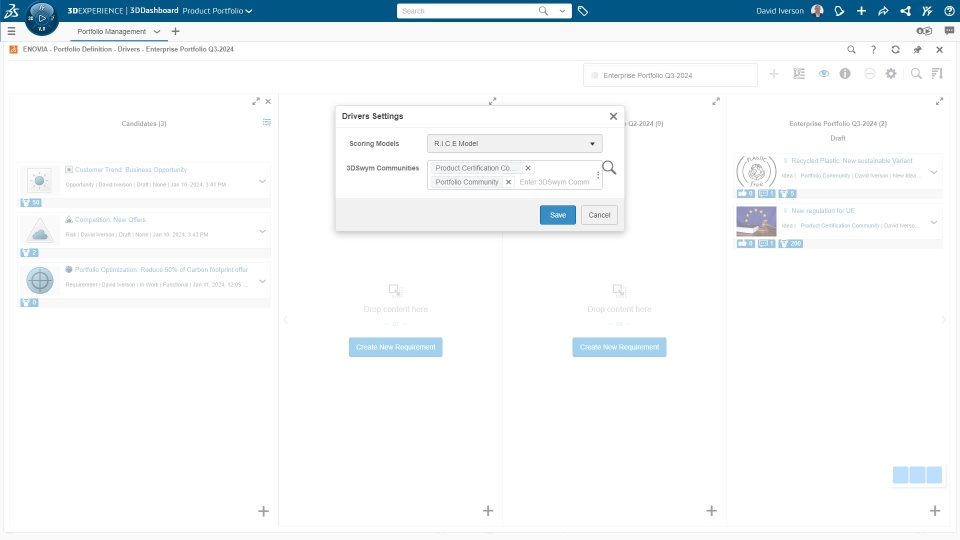Image resolution: width=960 pixels, height=540 pixels.
Task: Open Portfolio Optimization requirement link
Action: click(x=161, y=269)
